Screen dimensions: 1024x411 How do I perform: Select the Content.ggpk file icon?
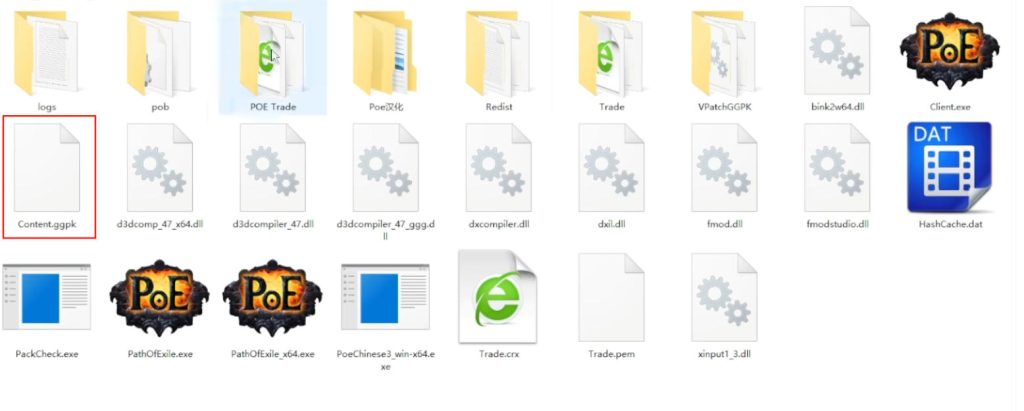pos(47,168)
